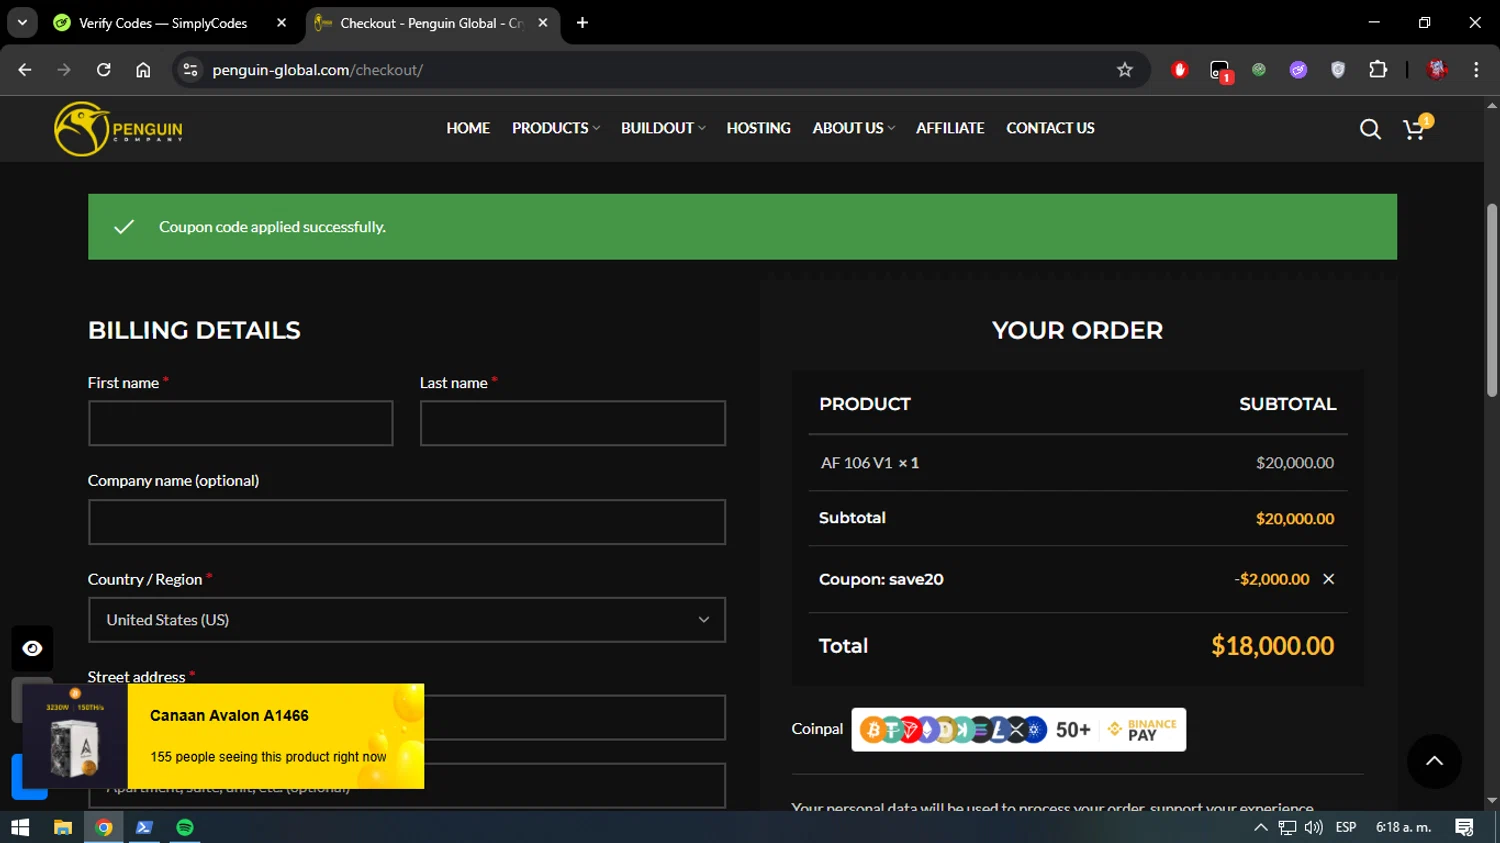Bookmark this page with the star icon
The image size is (1500, 843).
click(1125, 70)
